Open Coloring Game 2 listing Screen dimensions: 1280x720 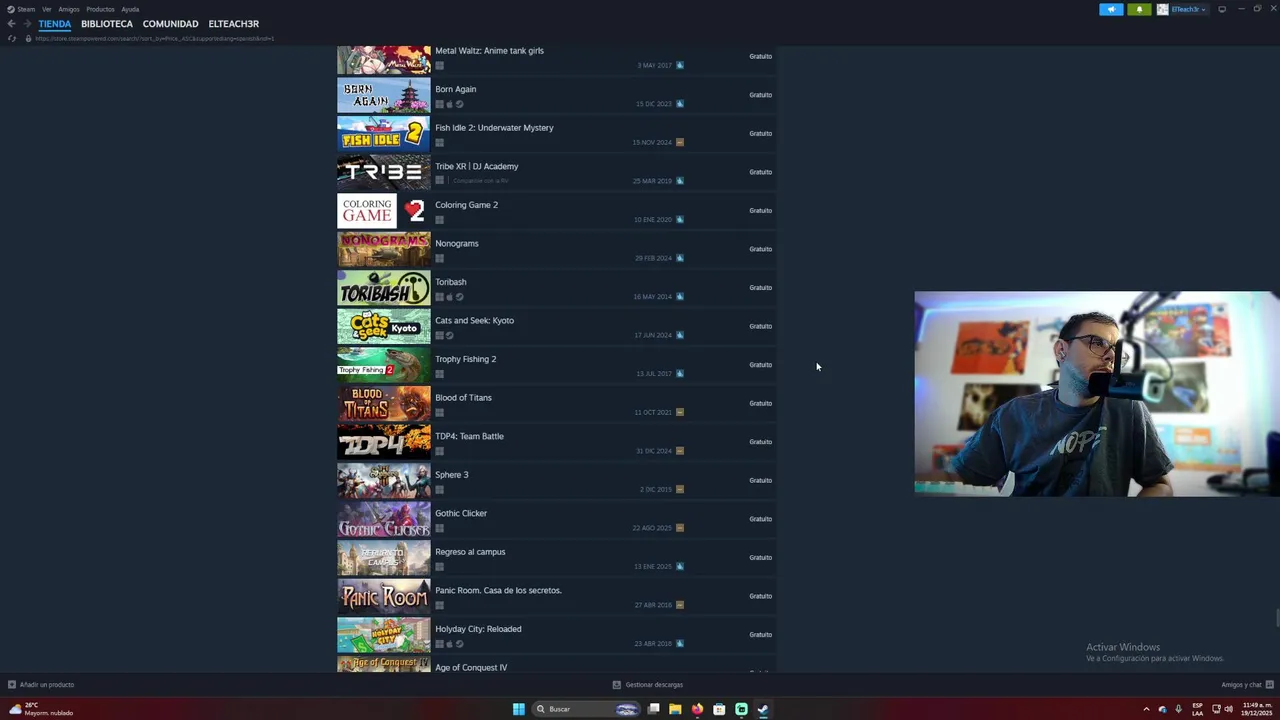pyautogui.click(x=556, y=211)
